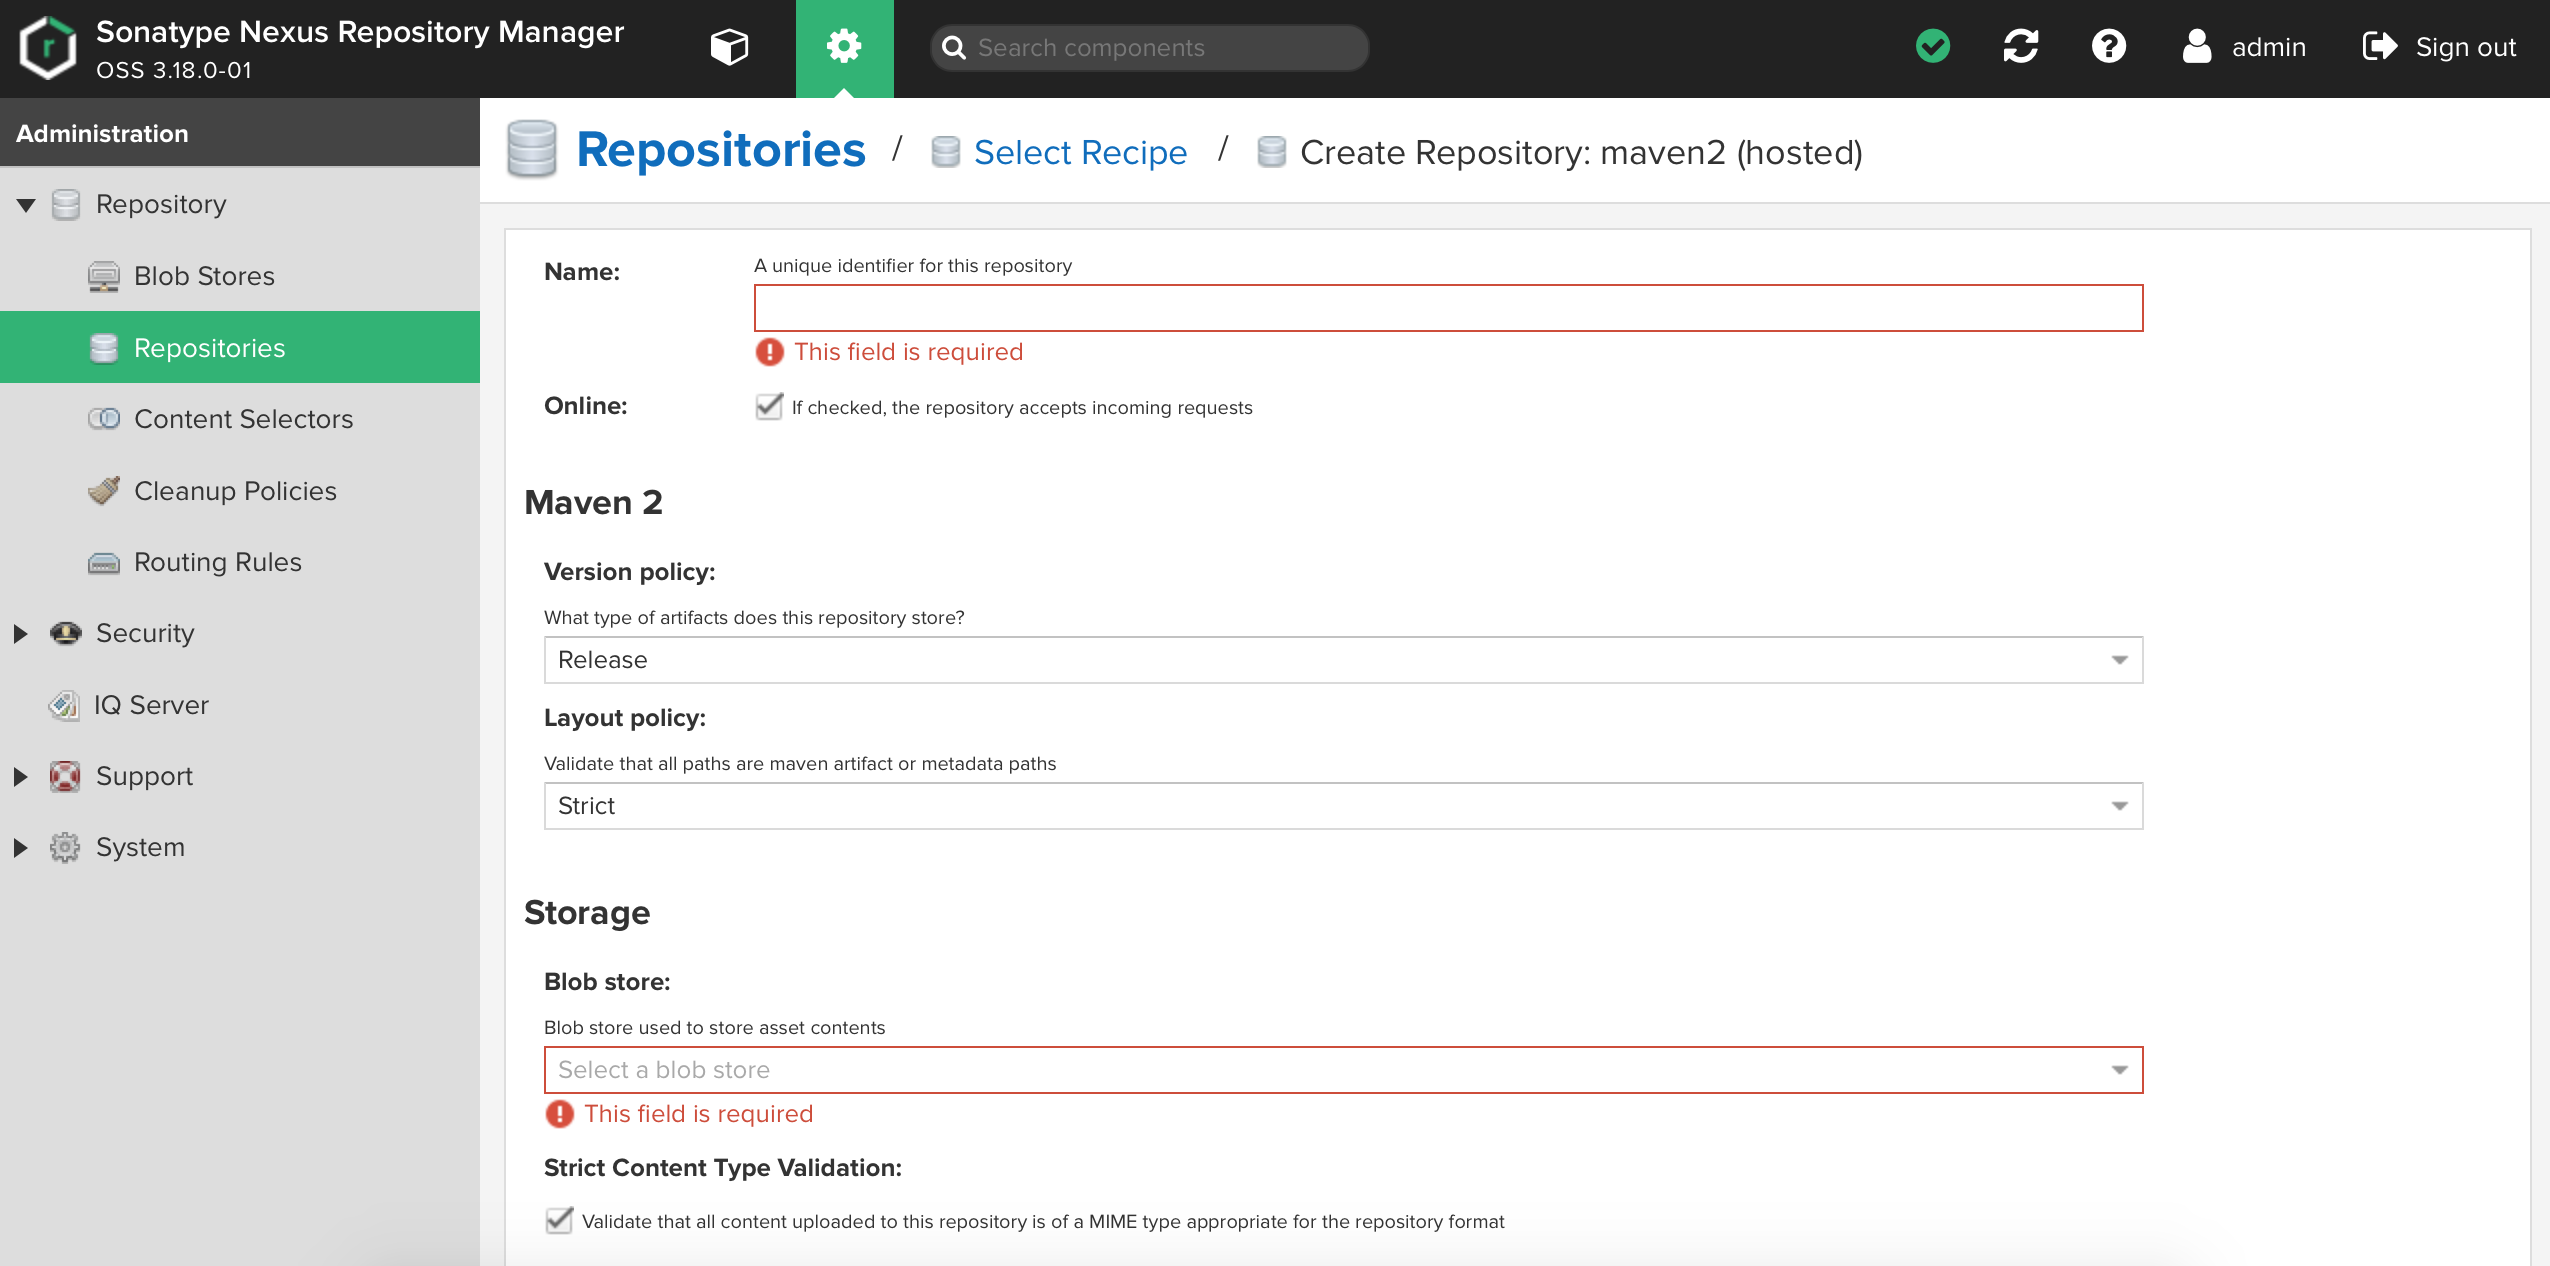Image resolution: width=2550 pixels, height=1266 pixels.
Task: Click the Select Recipe breadcrumb icon
Action: click(x=945, y=152)
